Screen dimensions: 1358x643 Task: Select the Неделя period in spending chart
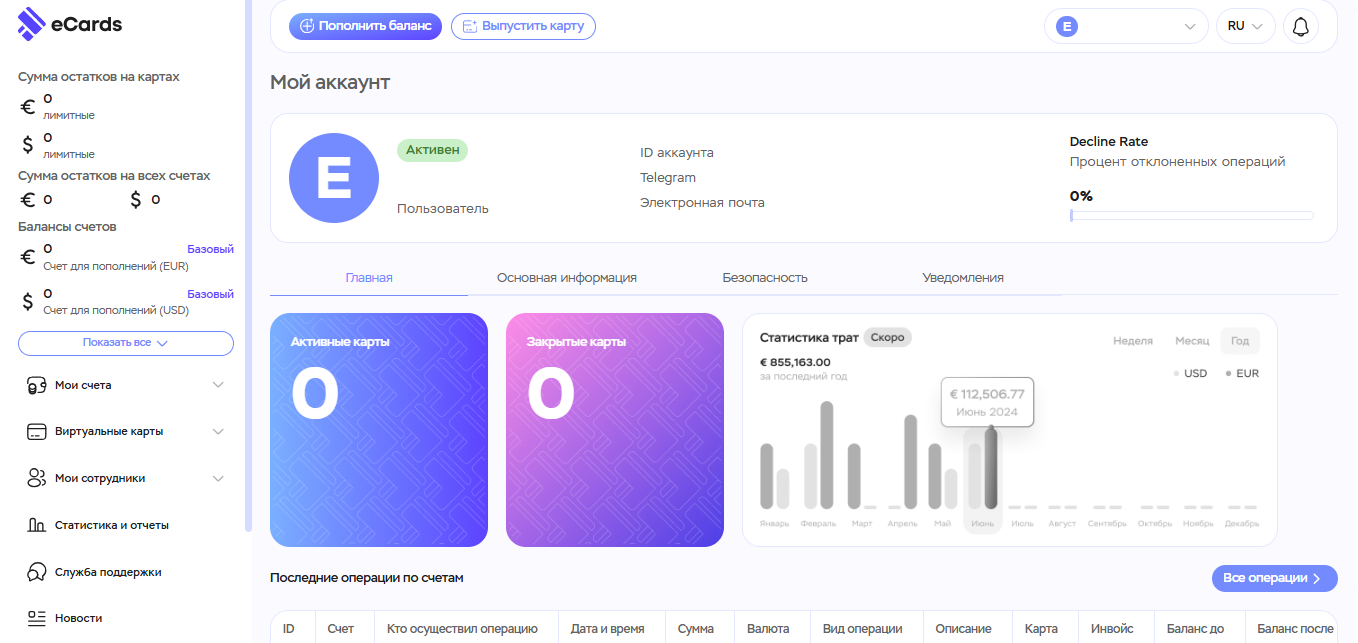(1132, 341)
